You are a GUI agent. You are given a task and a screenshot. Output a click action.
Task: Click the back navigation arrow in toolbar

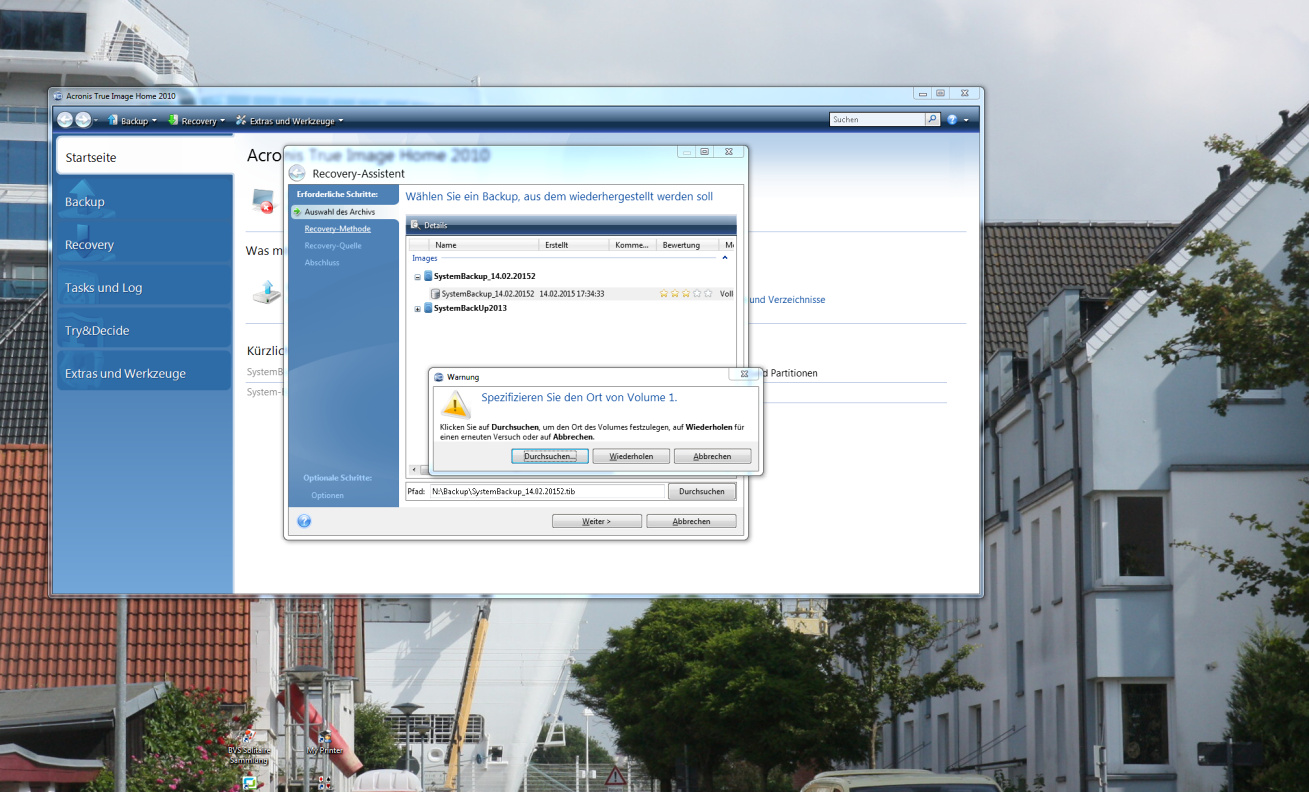click(65, 120)
